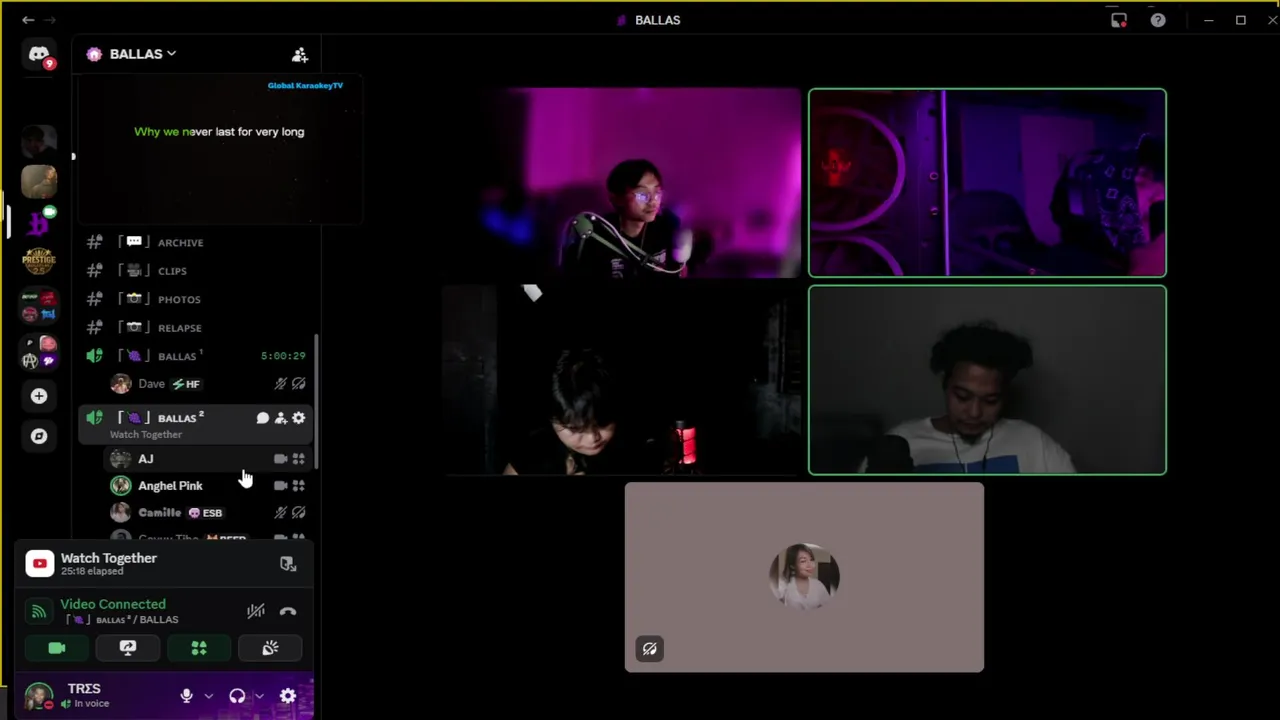Click the 5:00:29 channel timer
Screen dimensions: 1280x720
(283, 356)
